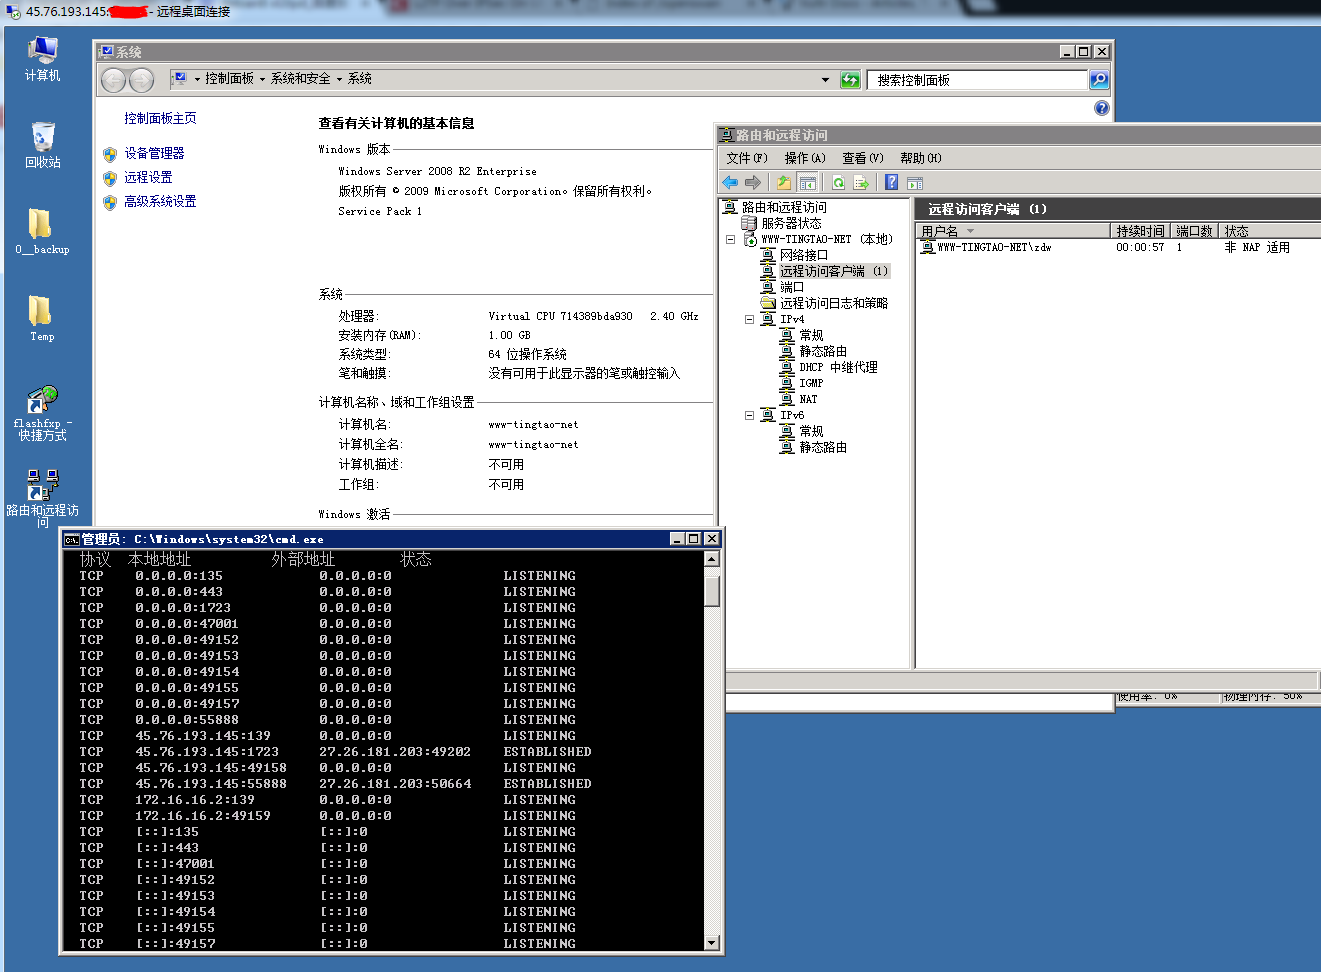
Task: Click the search magnifier in Control Panel search
Action: (1099, 80)
